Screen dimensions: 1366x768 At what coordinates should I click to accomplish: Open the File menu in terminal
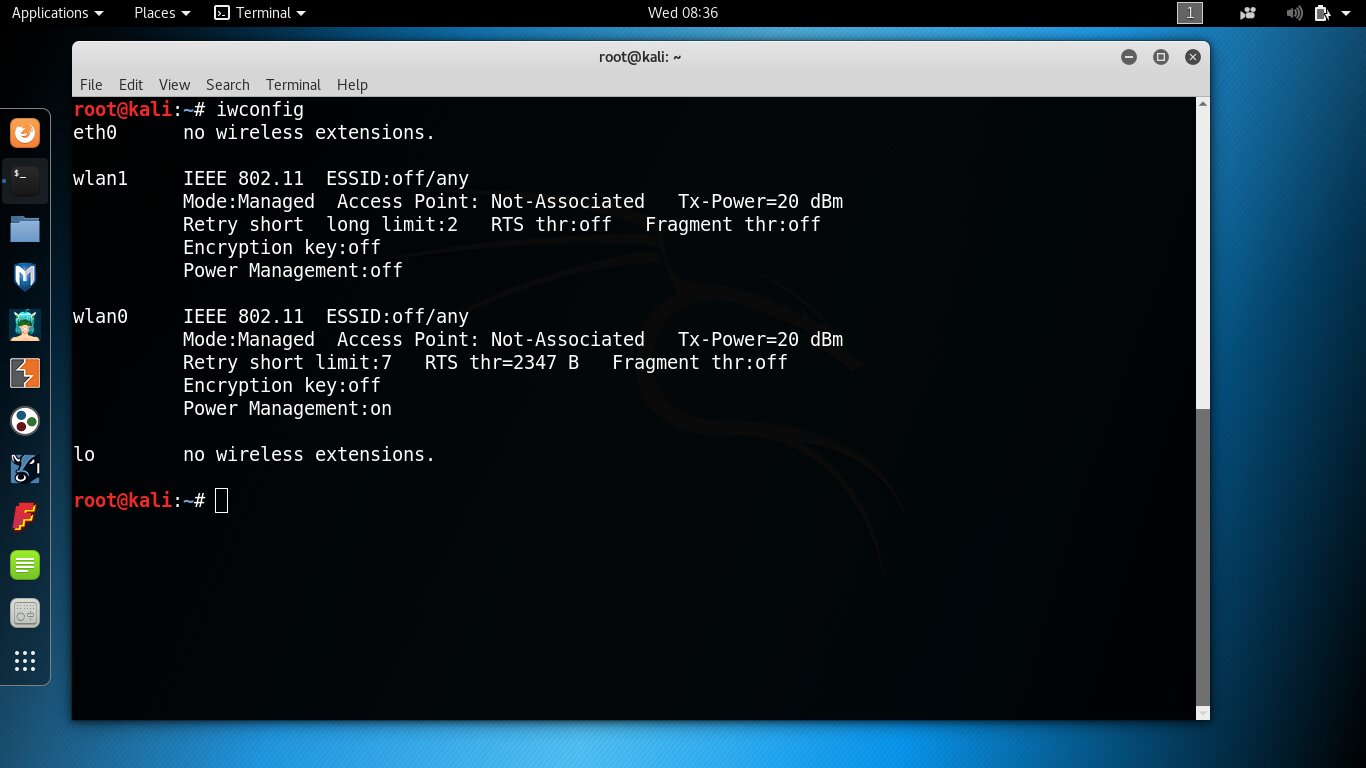click(91, 85)
